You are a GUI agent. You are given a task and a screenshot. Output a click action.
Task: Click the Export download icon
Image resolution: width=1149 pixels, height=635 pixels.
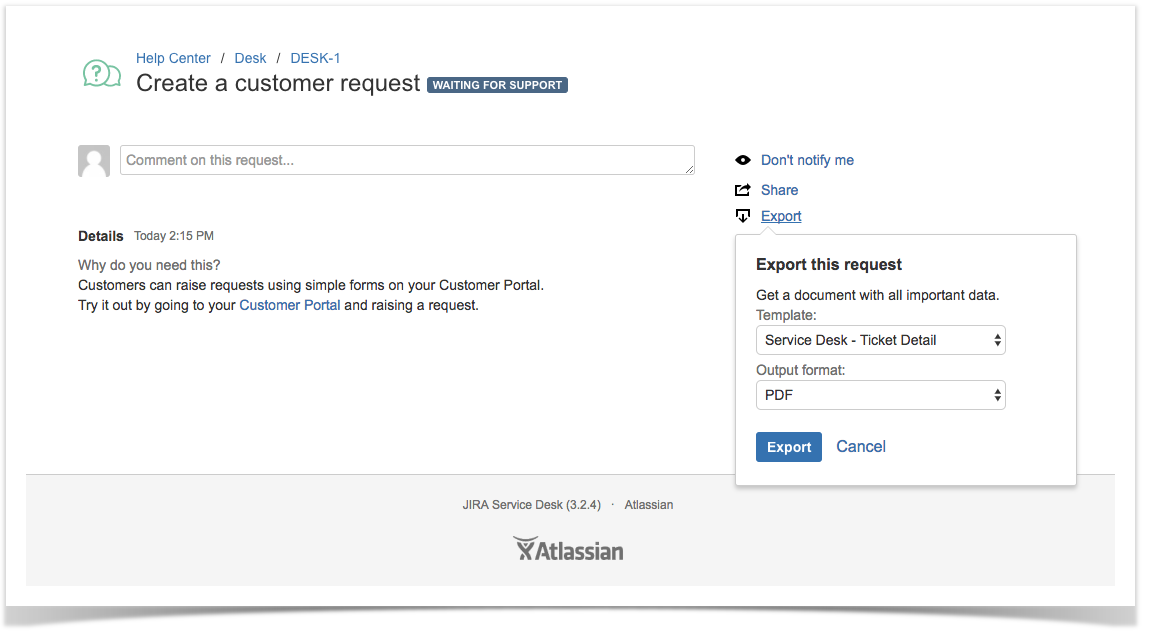742,216
